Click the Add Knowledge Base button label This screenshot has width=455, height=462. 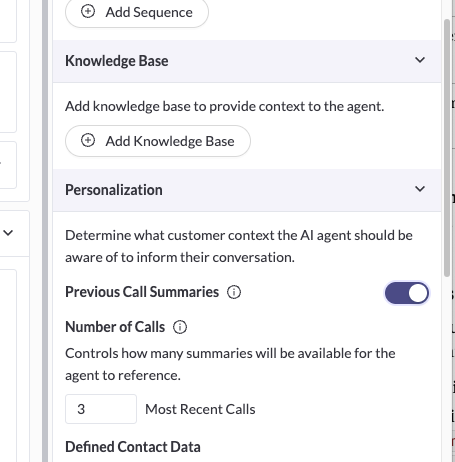pyautogui.click(x=170, y=141)
